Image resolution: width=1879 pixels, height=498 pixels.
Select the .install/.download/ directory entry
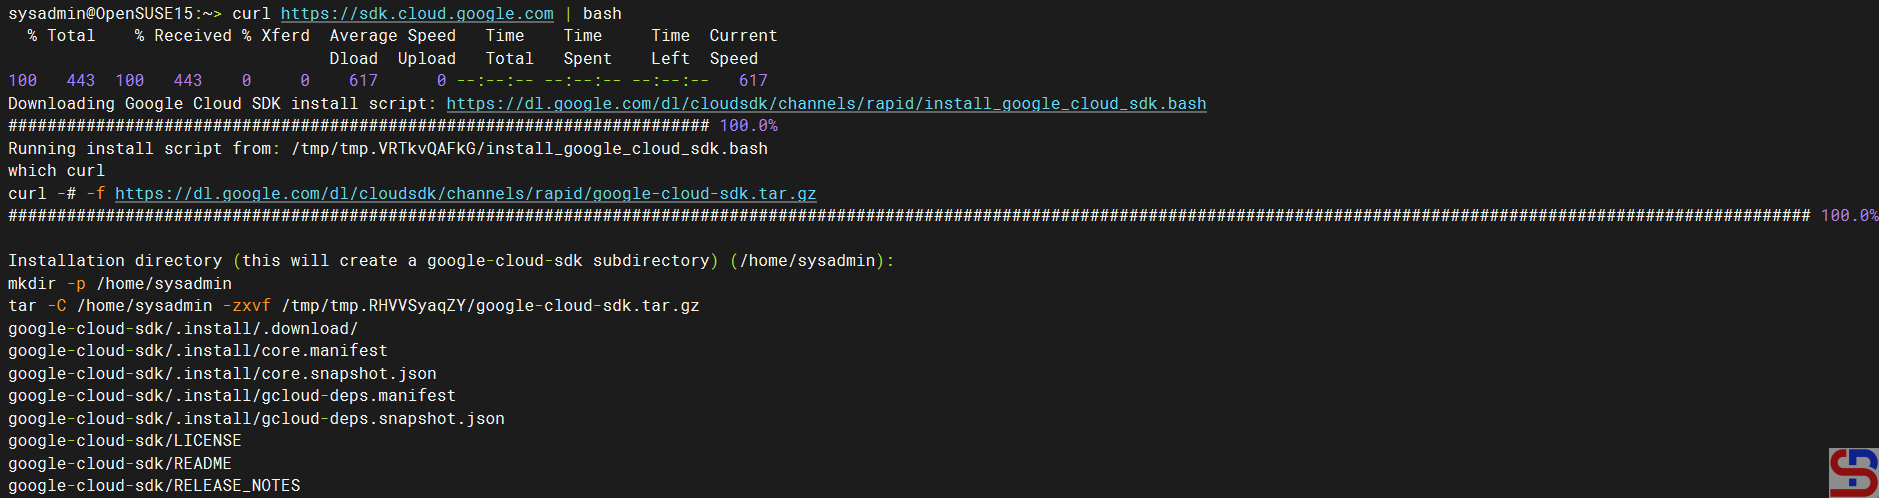(183, 329)
